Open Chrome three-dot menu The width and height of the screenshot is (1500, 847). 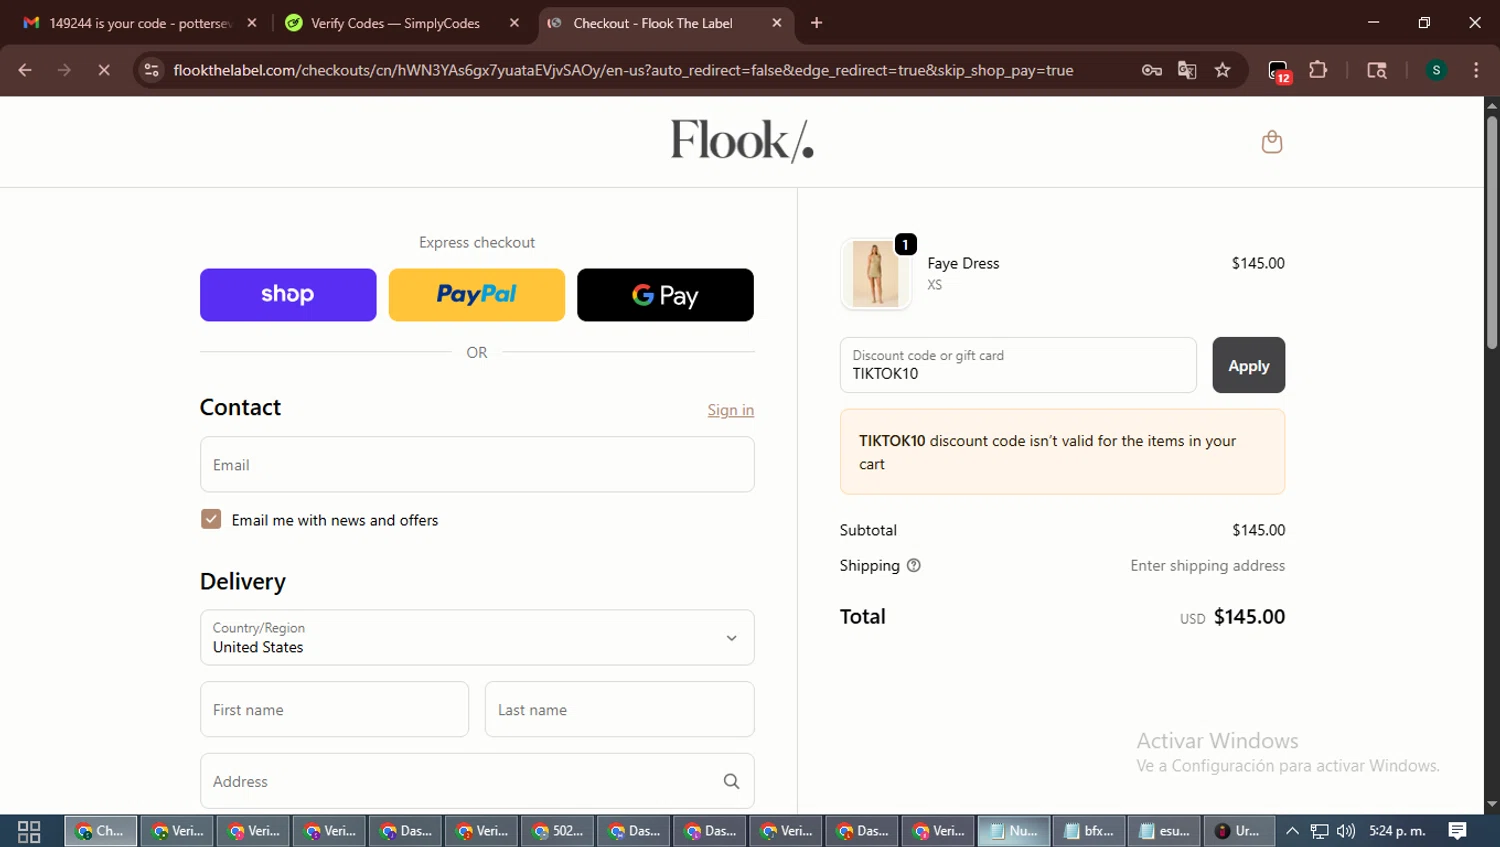click(x=1476, y=70)
